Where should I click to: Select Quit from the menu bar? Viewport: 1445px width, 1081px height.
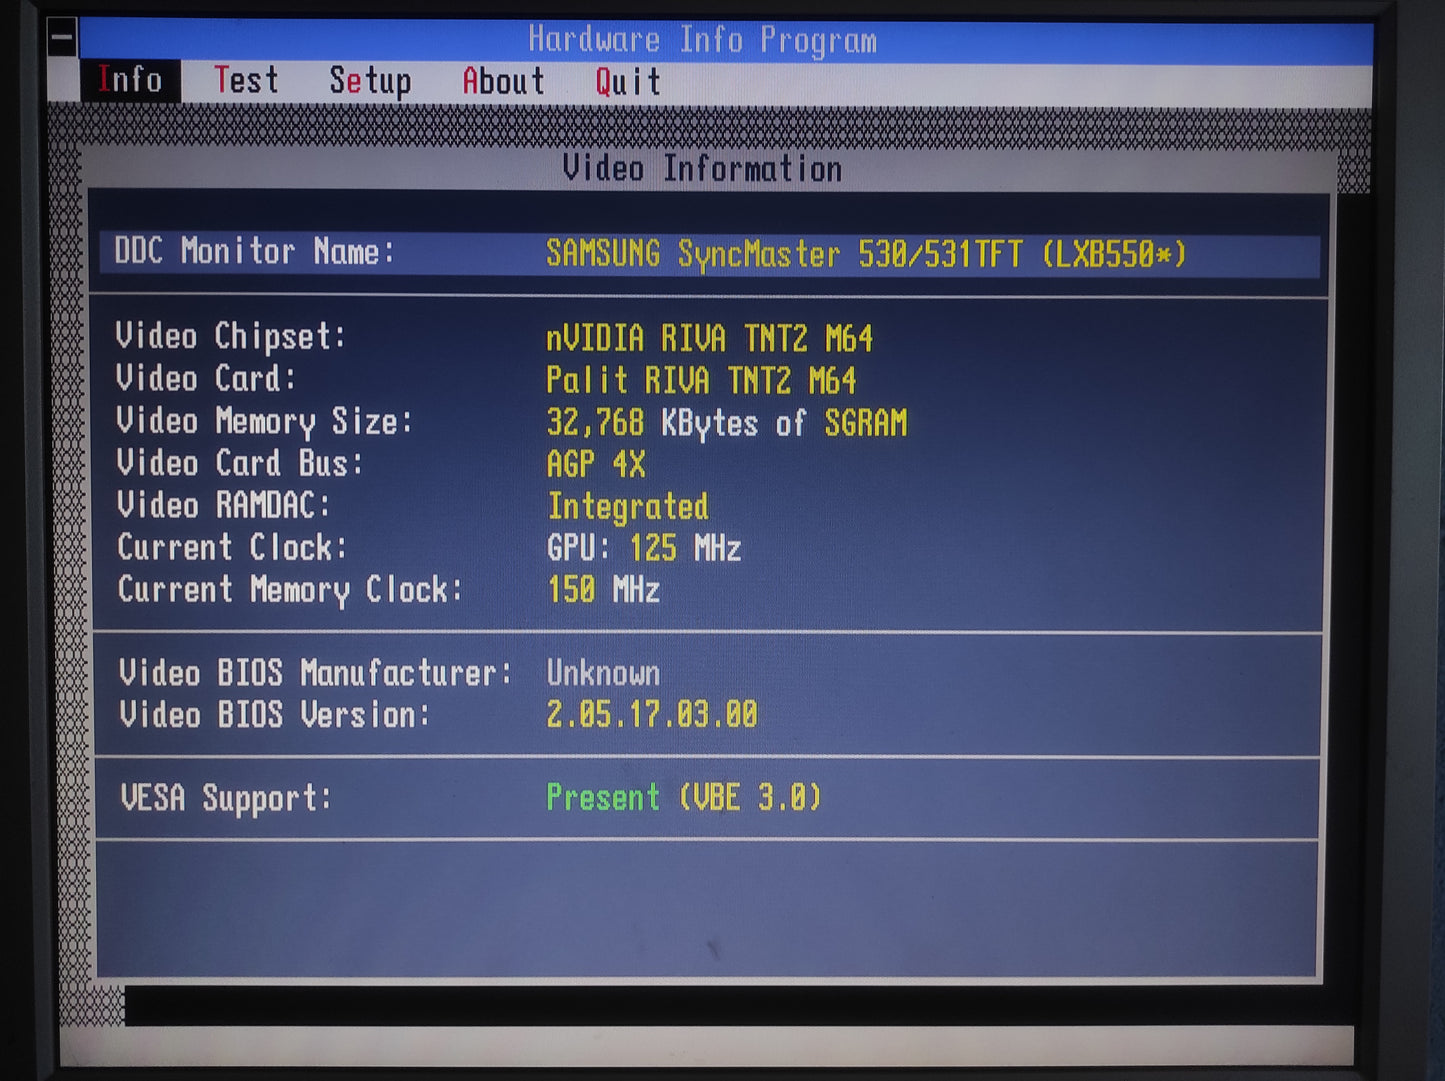tap(626, 80)
